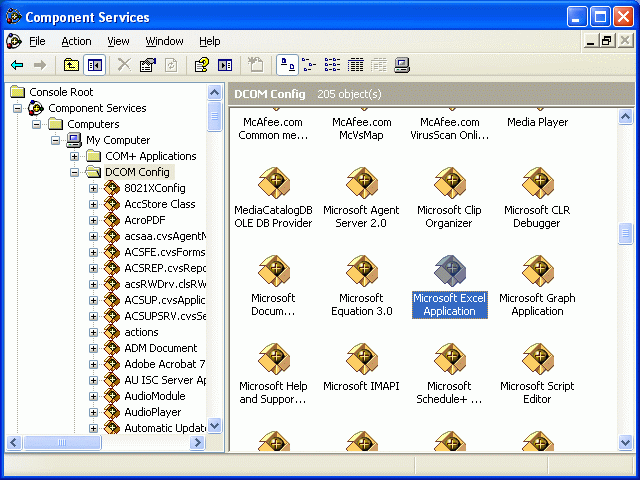The image size is (640, 480).
Task: Open Properties from the toolbar
Action: click(x=148, y=65)
